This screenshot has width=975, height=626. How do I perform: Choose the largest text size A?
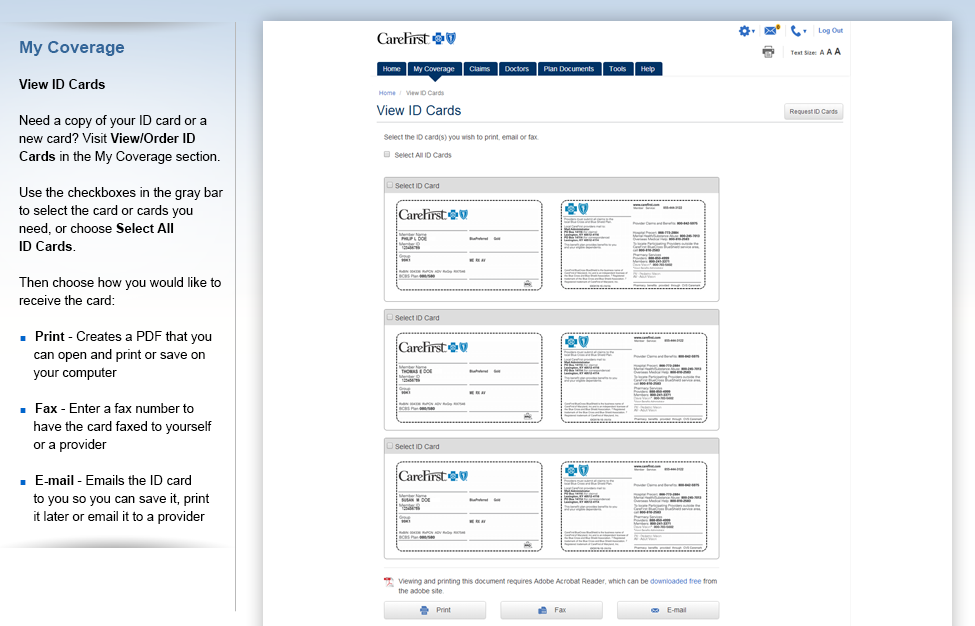pos(838,52)
